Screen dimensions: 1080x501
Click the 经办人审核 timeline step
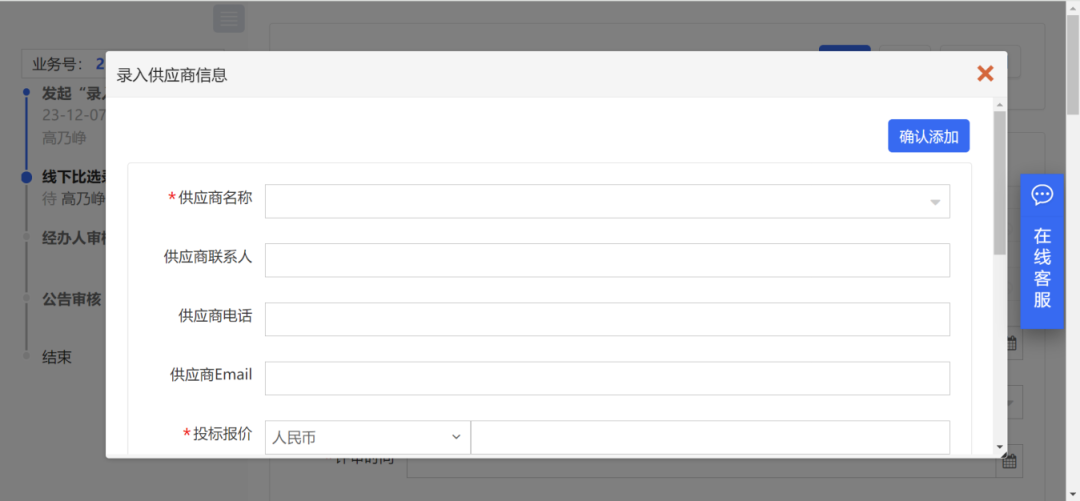coord(74,239)
